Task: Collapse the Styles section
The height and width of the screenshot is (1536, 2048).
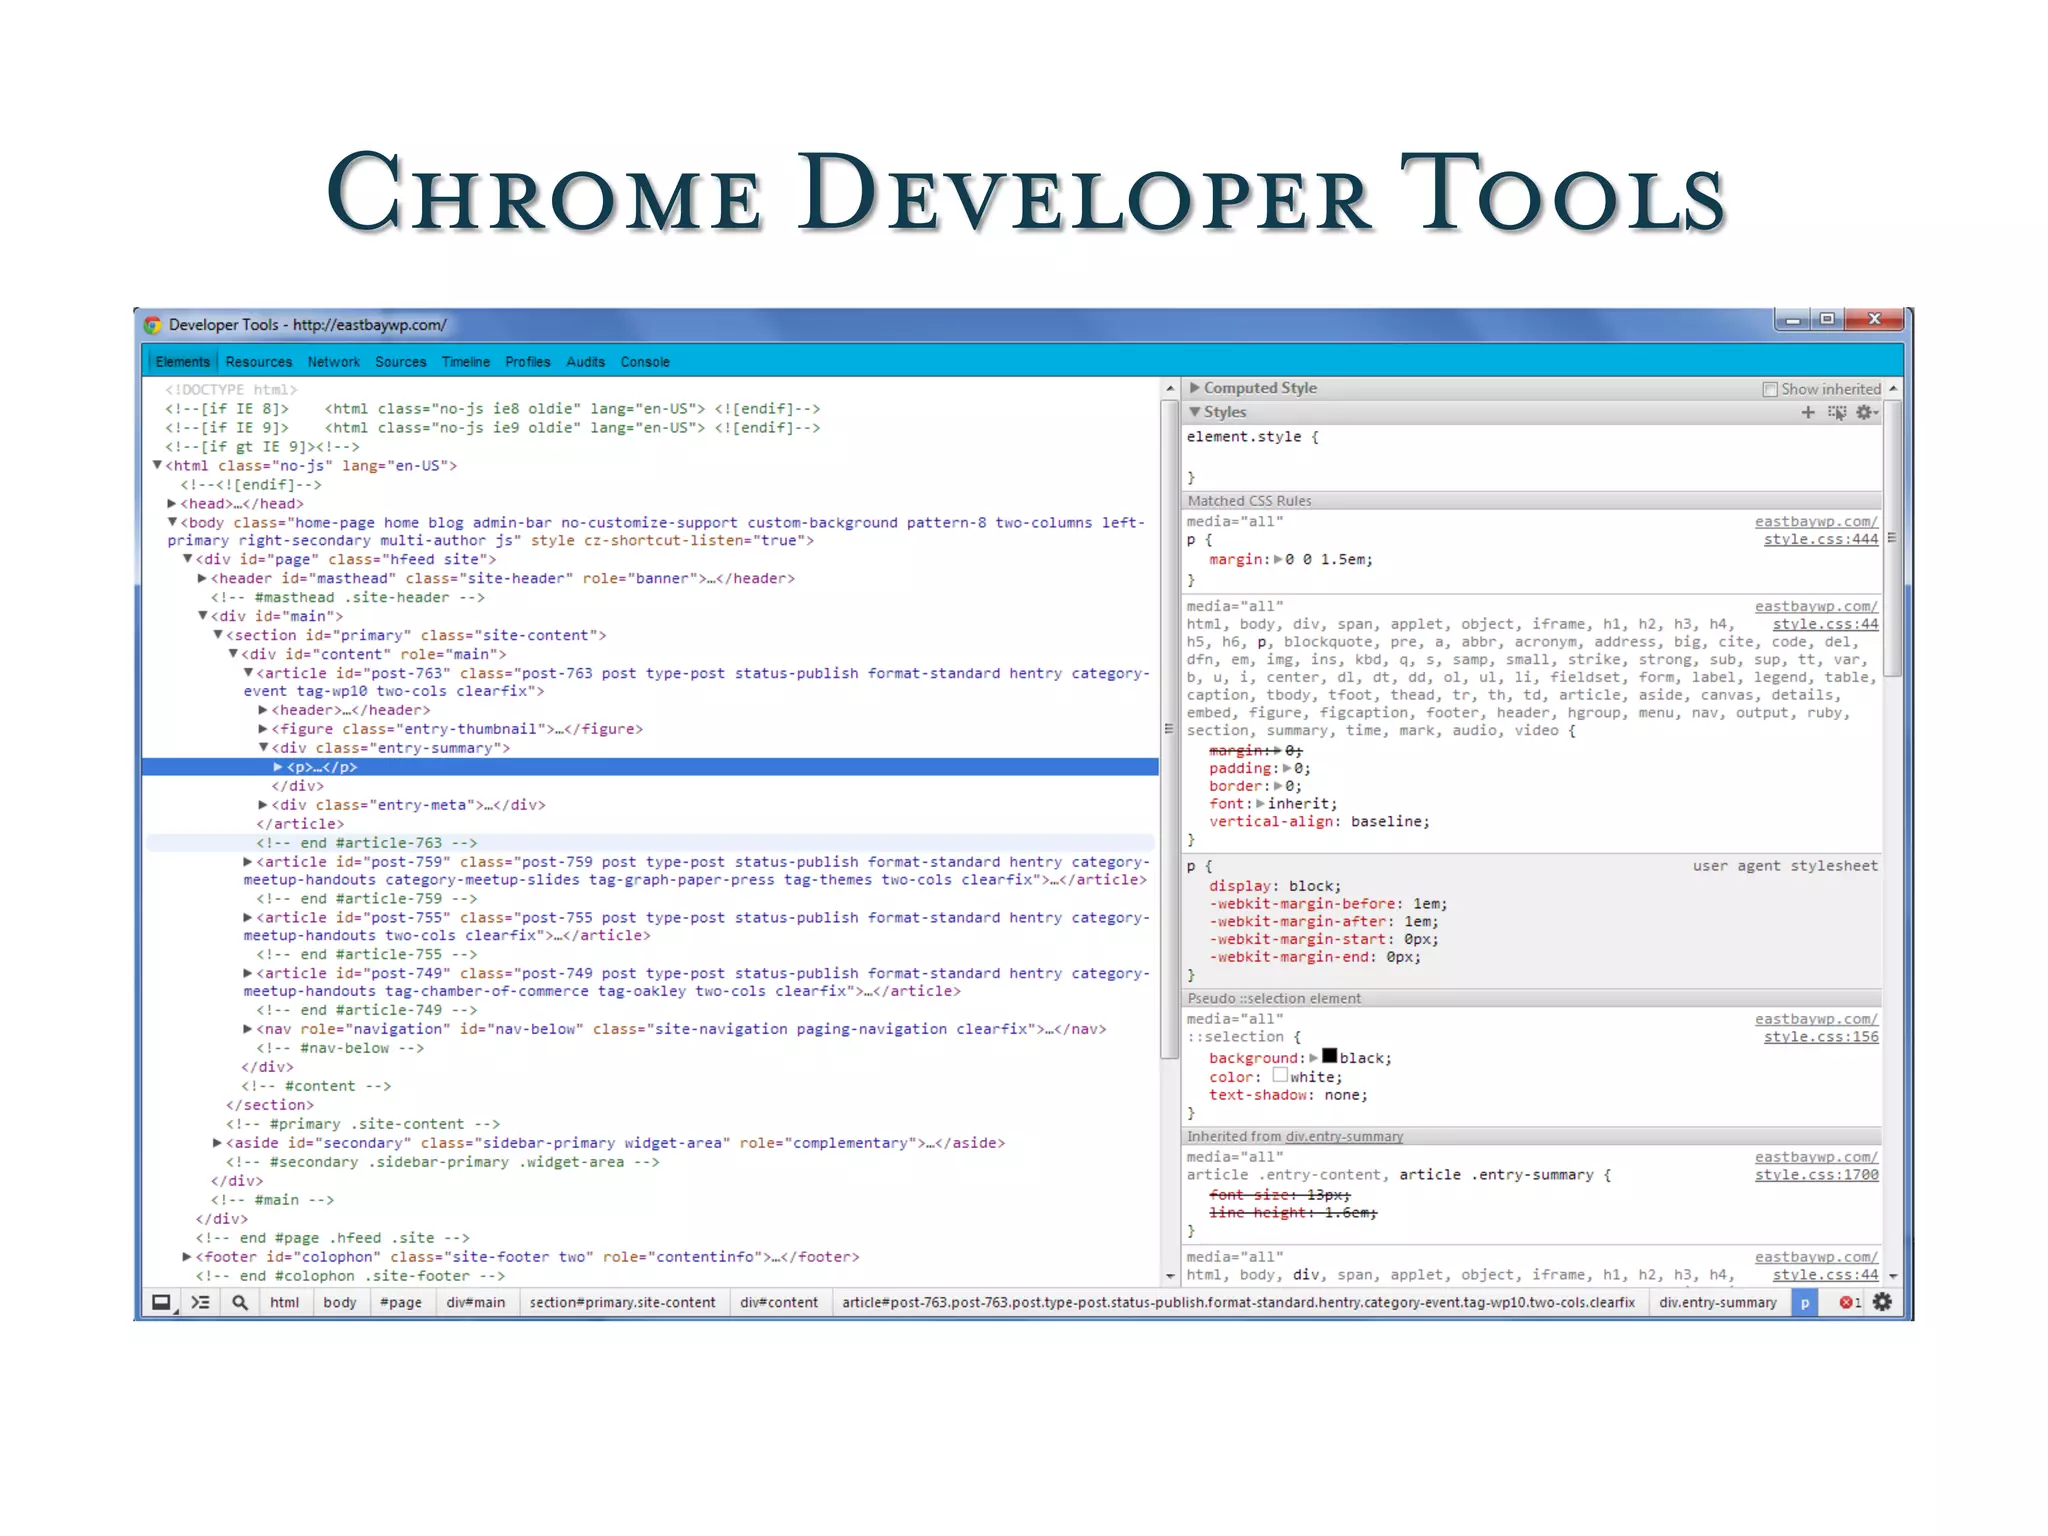Action: [x=1194, y=411]
